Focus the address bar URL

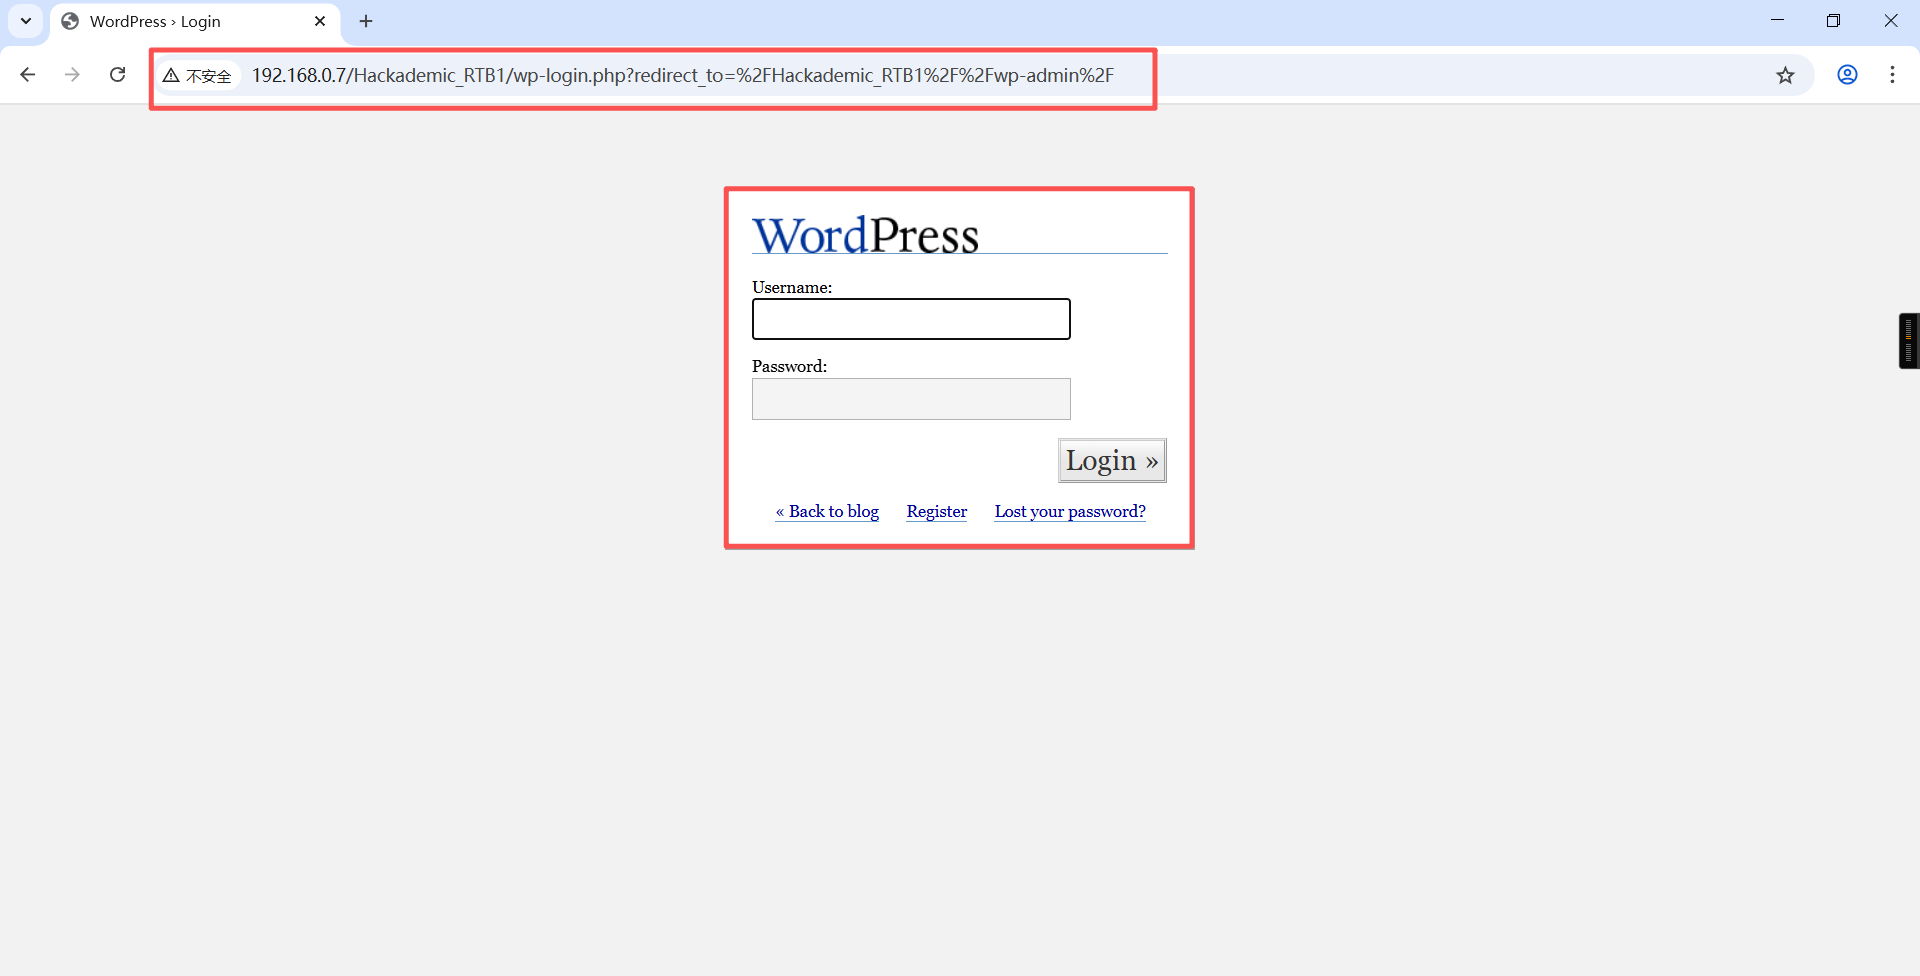pyautogui.click(x=682, y=75)
